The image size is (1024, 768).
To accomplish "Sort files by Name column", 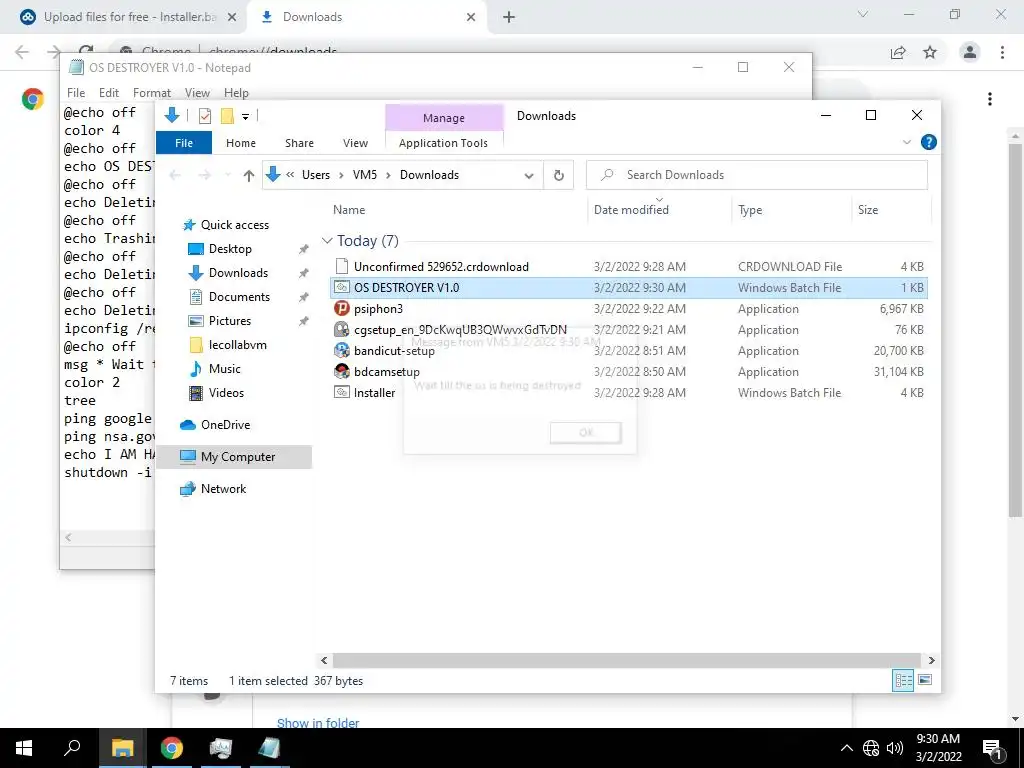I will point(349,210).
